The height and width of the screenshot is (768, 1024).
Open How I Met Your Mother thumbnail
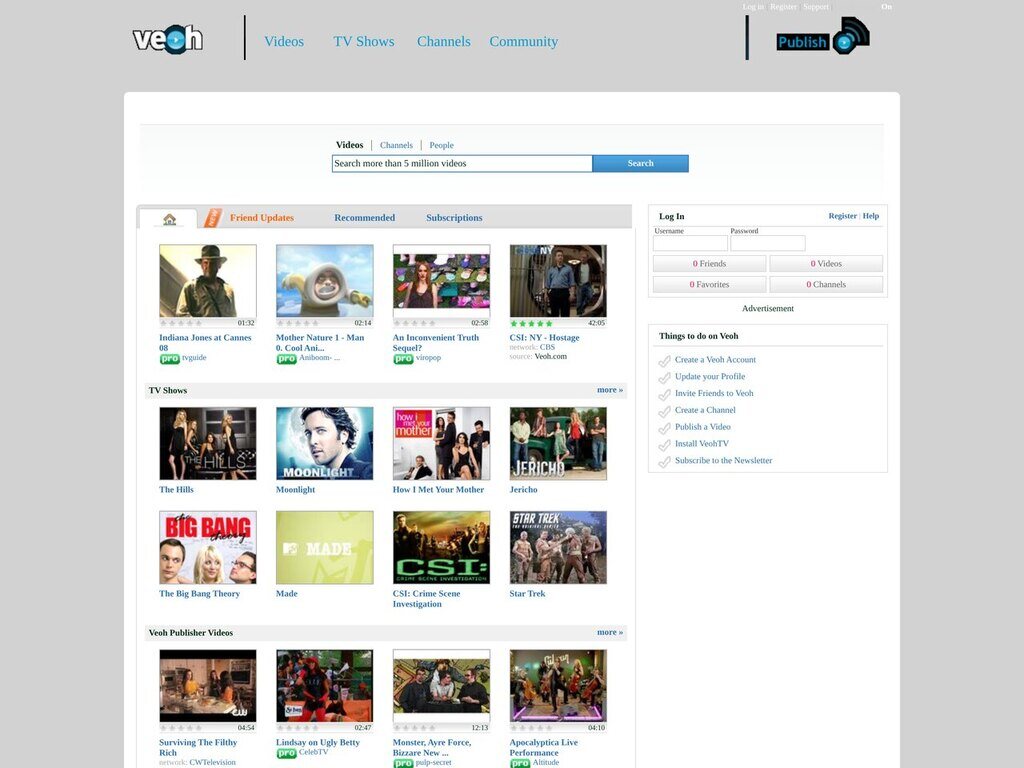tap(441, 443)
